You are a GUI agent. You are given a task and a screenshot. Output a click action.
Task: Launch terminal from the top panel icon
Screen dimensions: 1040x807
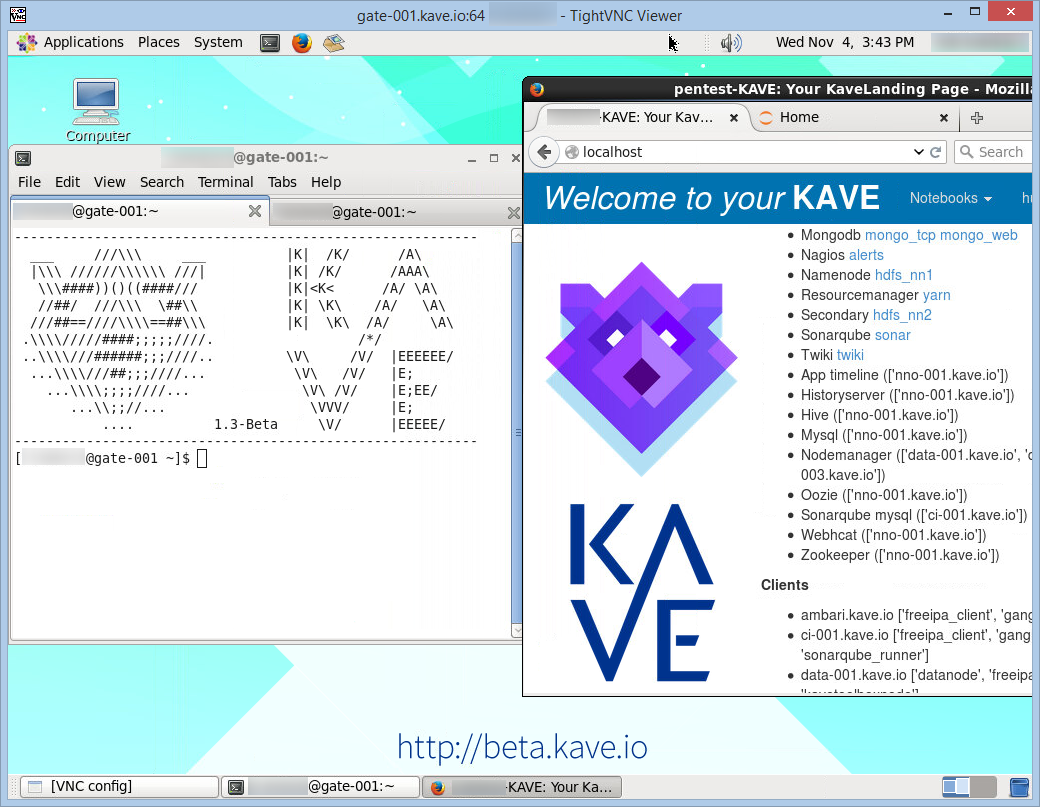pyautogui.click(x=270, y=43)
